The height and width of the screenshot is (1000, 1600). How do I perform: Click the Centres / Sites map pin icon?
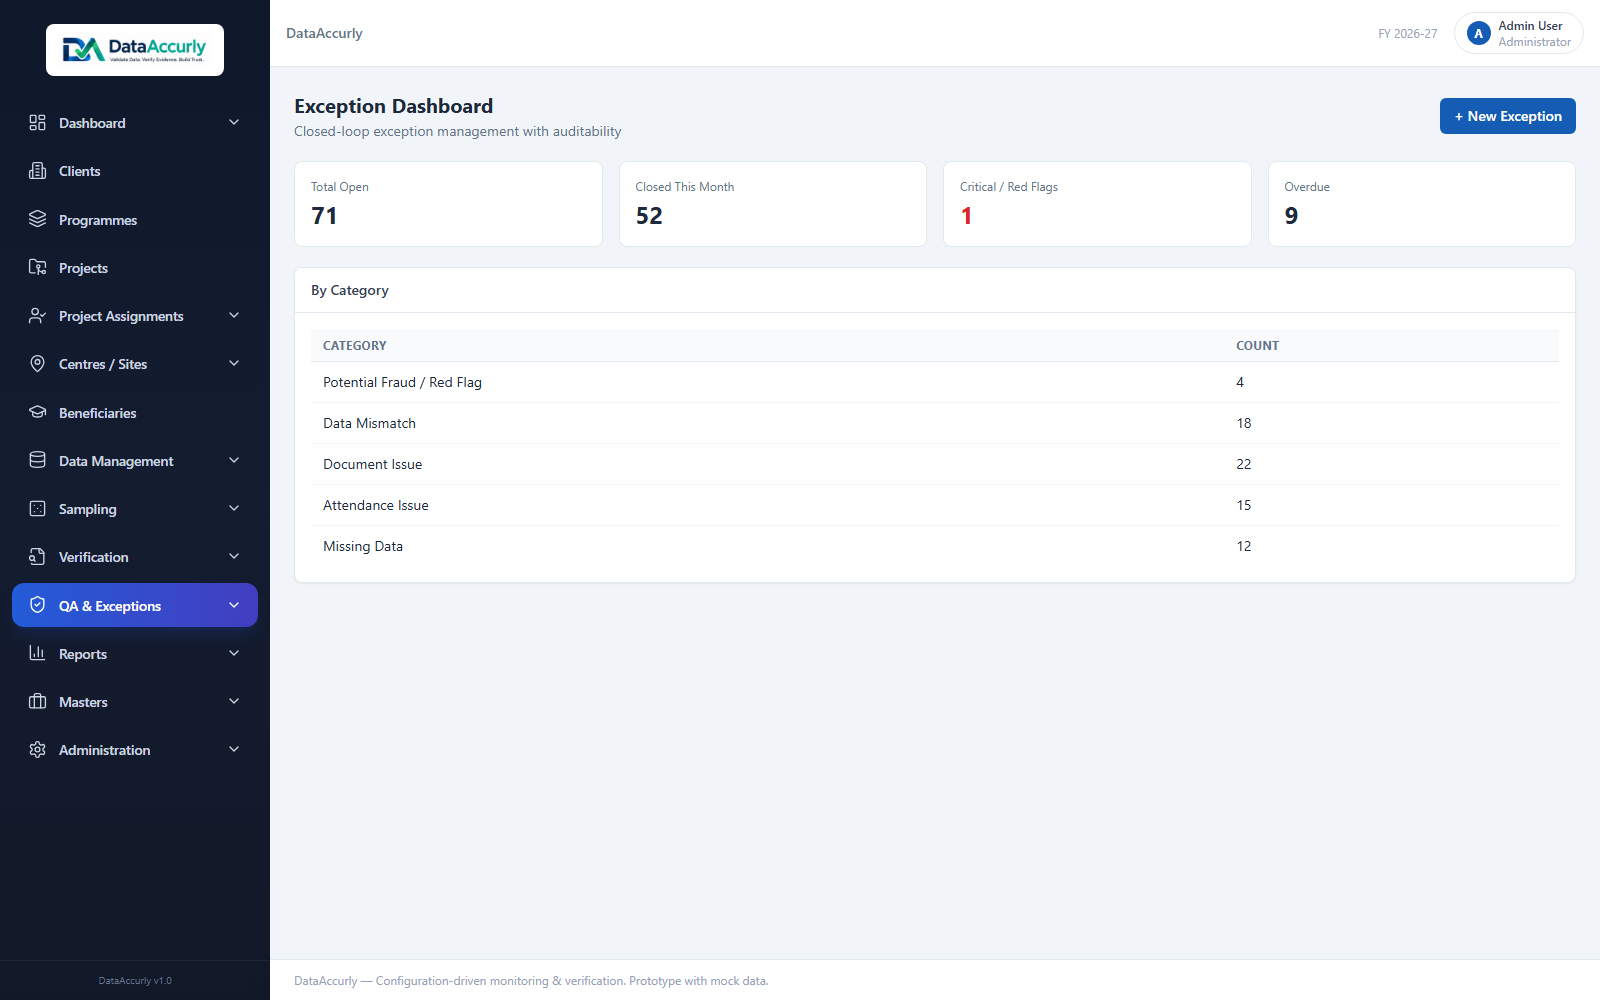(37, 364)
